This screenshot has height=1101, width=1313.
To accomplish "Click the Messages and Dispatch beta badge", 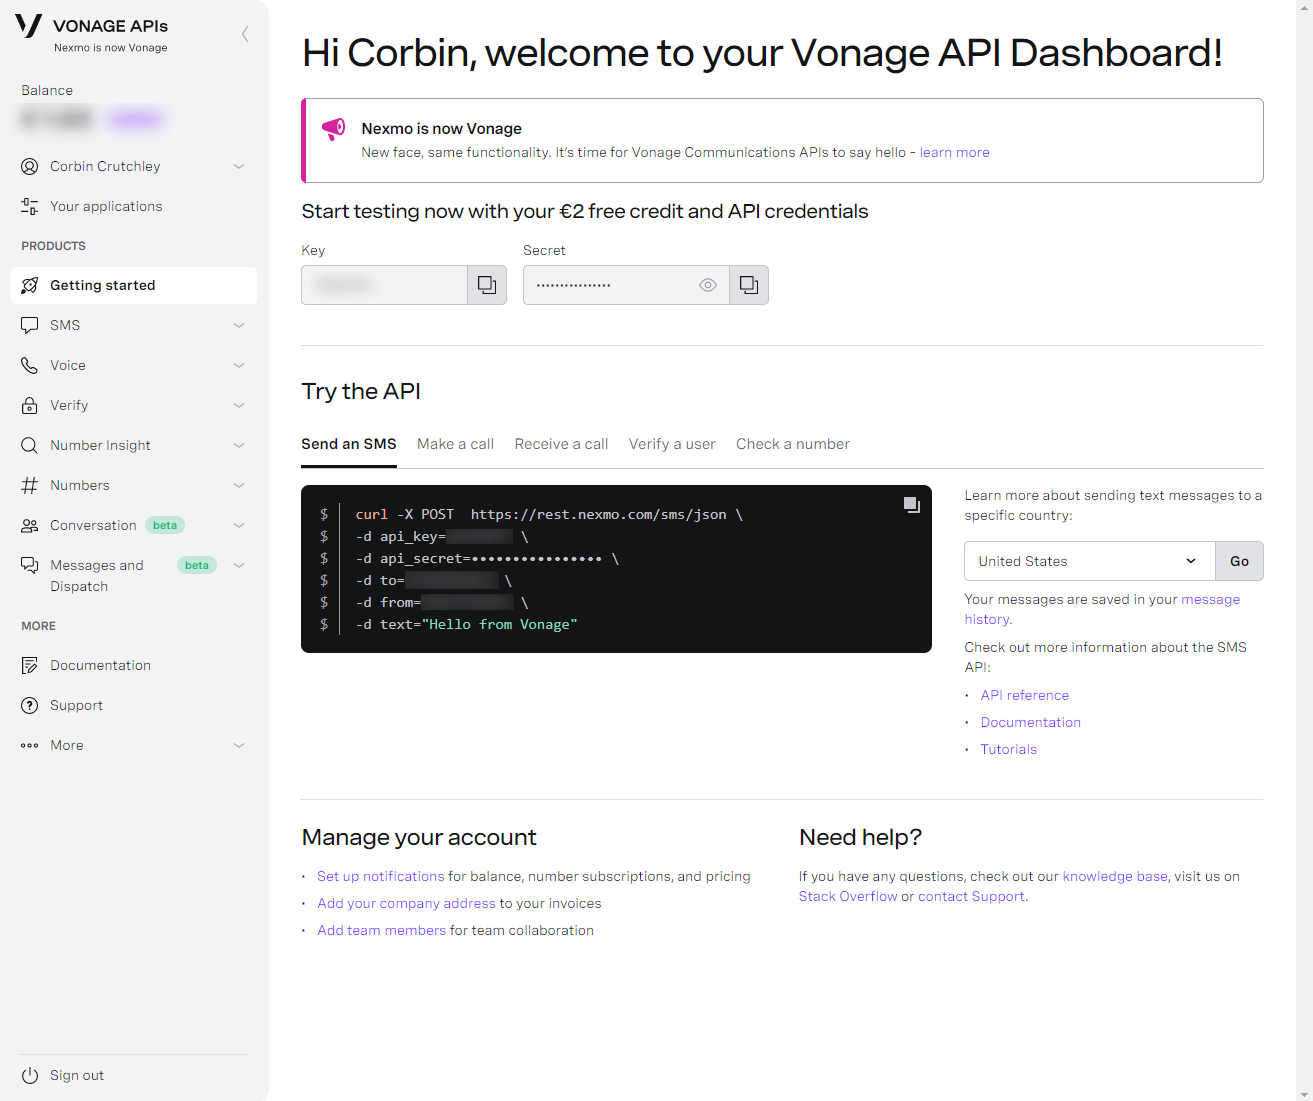I will (197, 565).
